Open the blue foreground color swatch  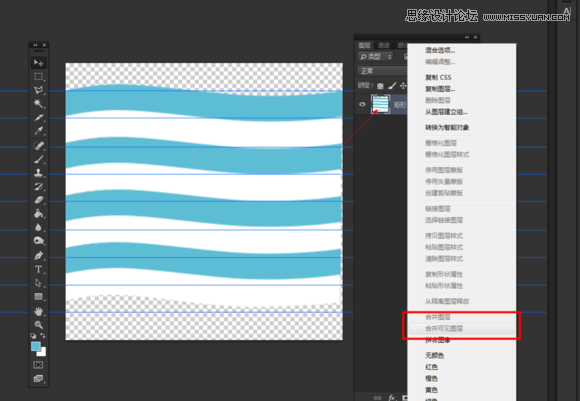point(36,346)
